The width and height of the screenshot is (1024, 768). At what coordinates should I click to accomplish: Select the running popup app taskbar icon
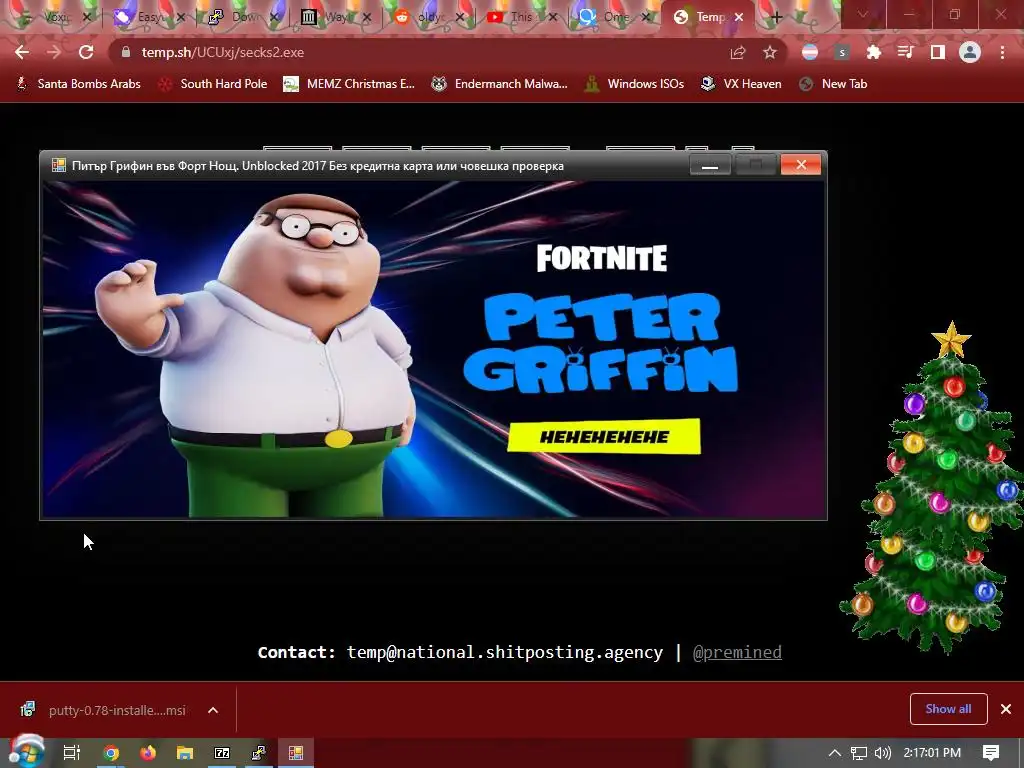coord(296,753)
